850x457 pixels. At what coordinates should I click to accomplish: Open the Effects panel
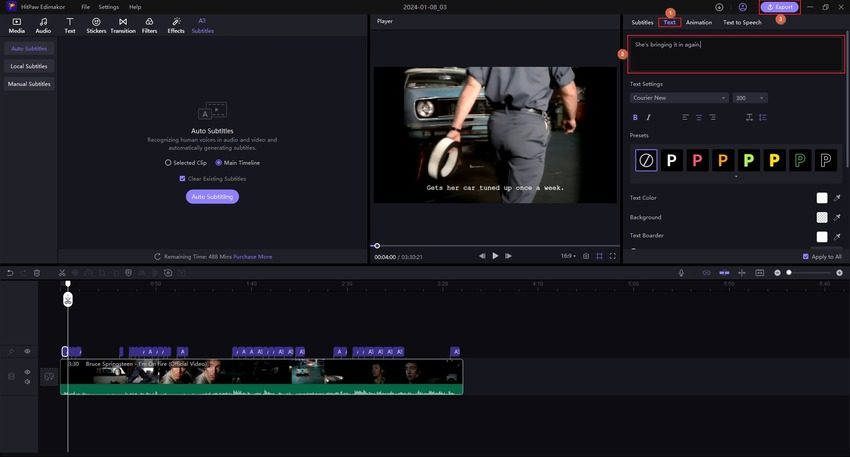click(176, 25)
